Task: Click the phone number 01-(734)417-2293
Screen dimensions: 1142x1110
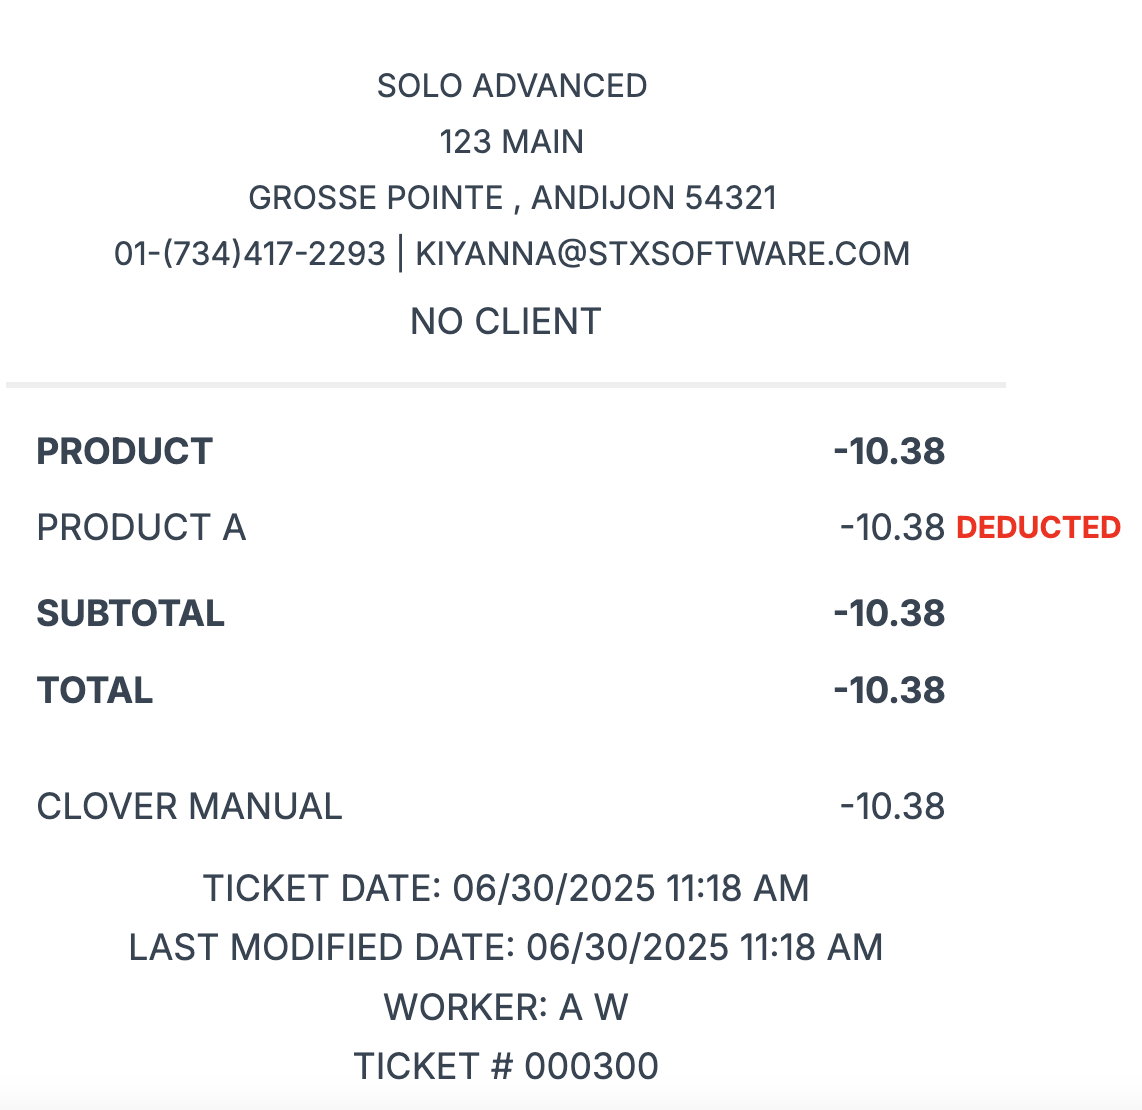Action: (x=249, y=254)
